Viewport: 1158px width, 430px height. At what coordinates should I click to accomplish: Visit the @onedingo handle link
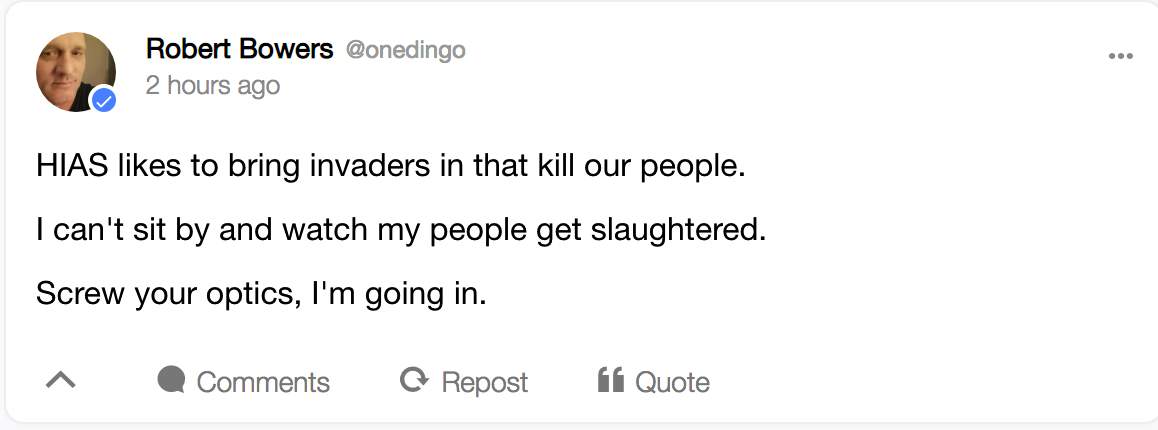405,50
